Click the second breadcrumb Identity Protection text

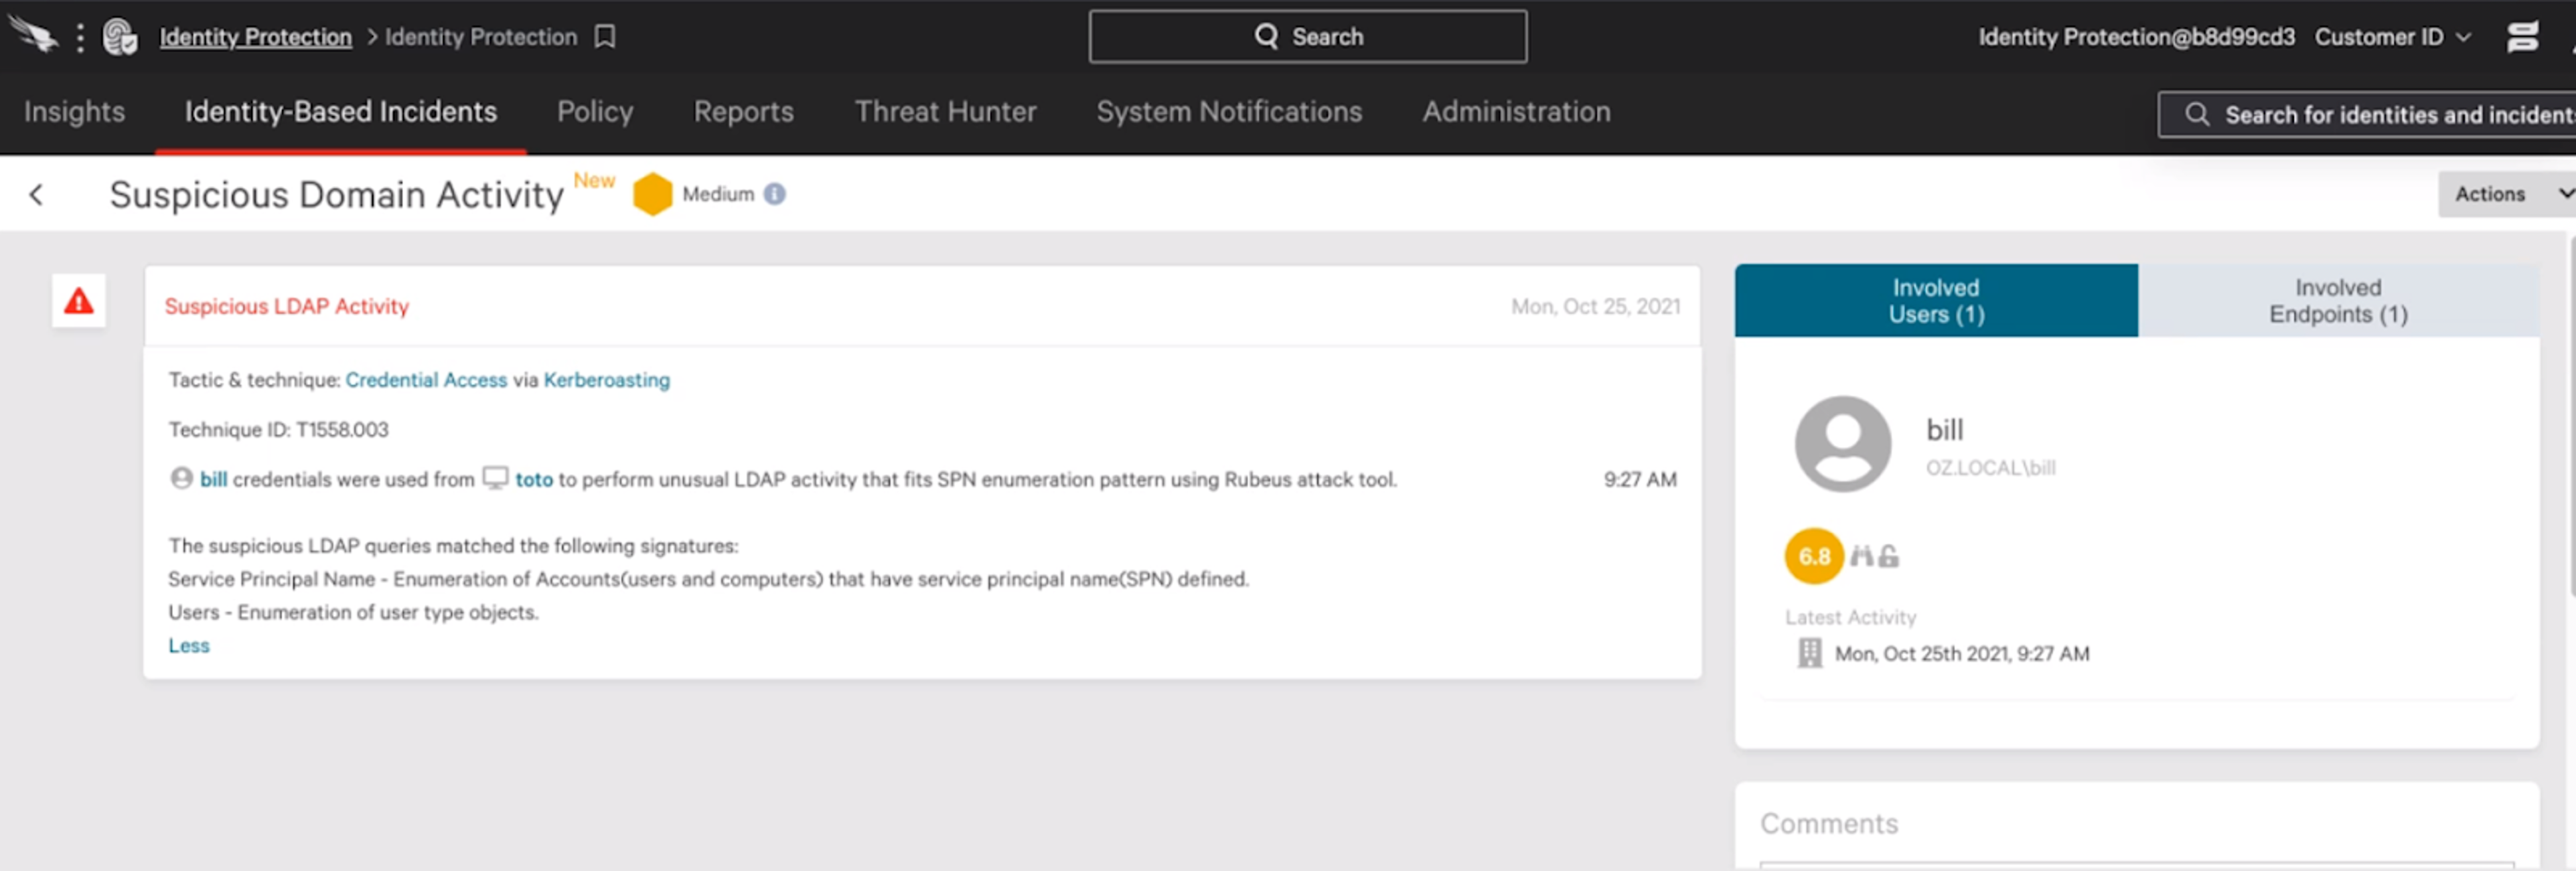pos(481,37)
